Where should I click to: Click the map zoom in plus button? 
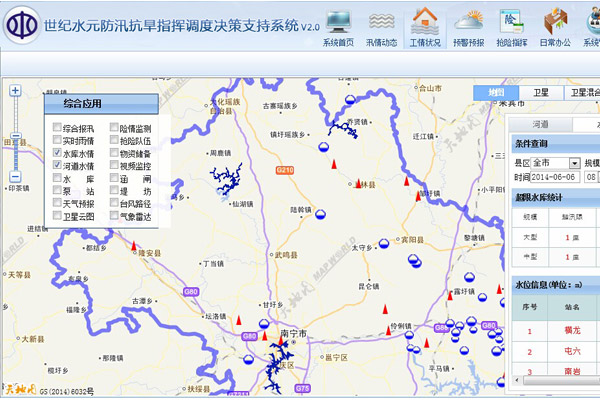pos(15,91)
